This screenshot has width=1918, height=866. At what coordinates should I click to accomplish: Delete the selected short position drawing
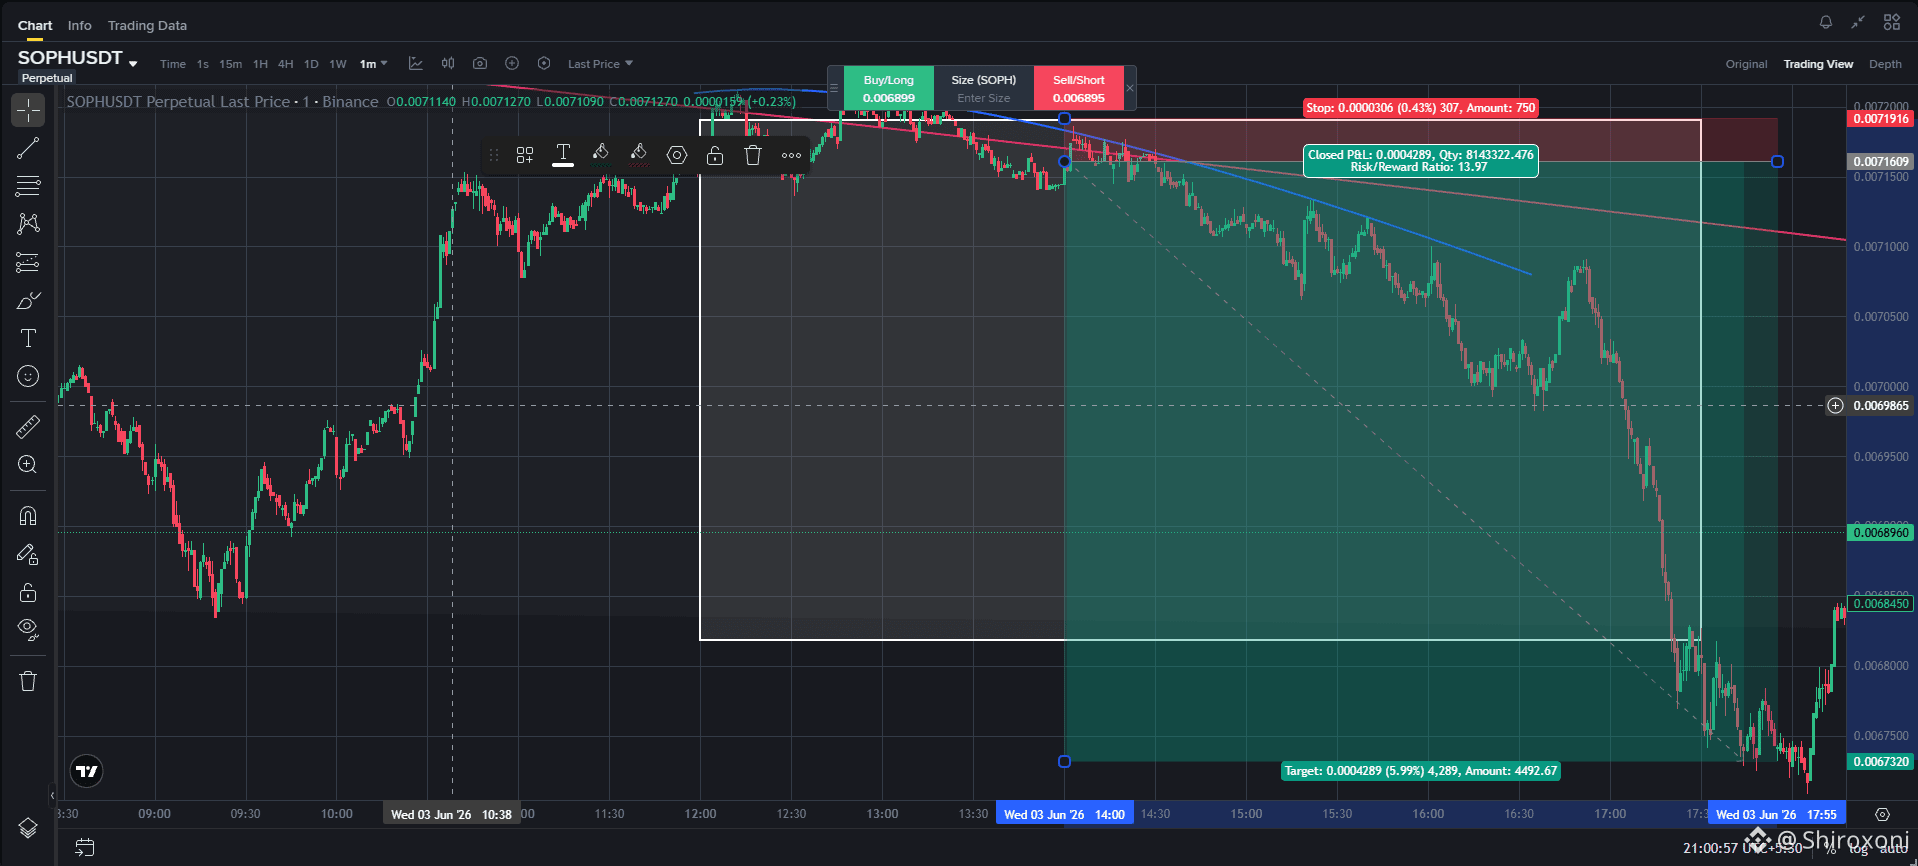click(753, 155)
